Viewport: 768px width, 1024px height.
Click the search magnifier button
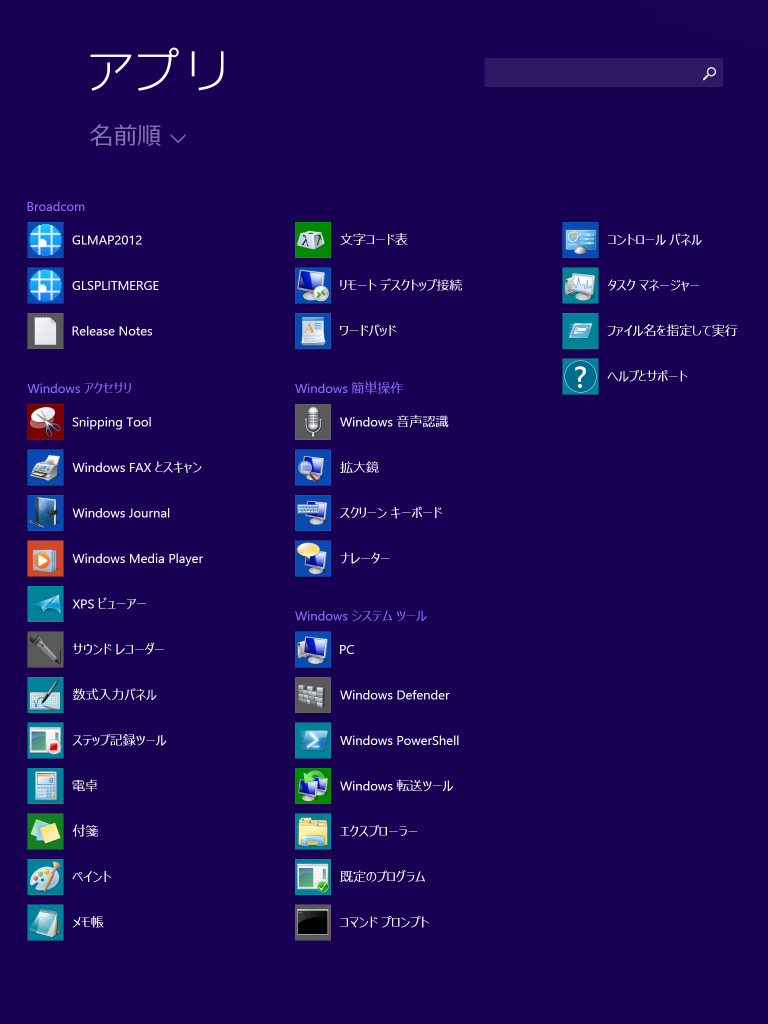coord(709,73)
